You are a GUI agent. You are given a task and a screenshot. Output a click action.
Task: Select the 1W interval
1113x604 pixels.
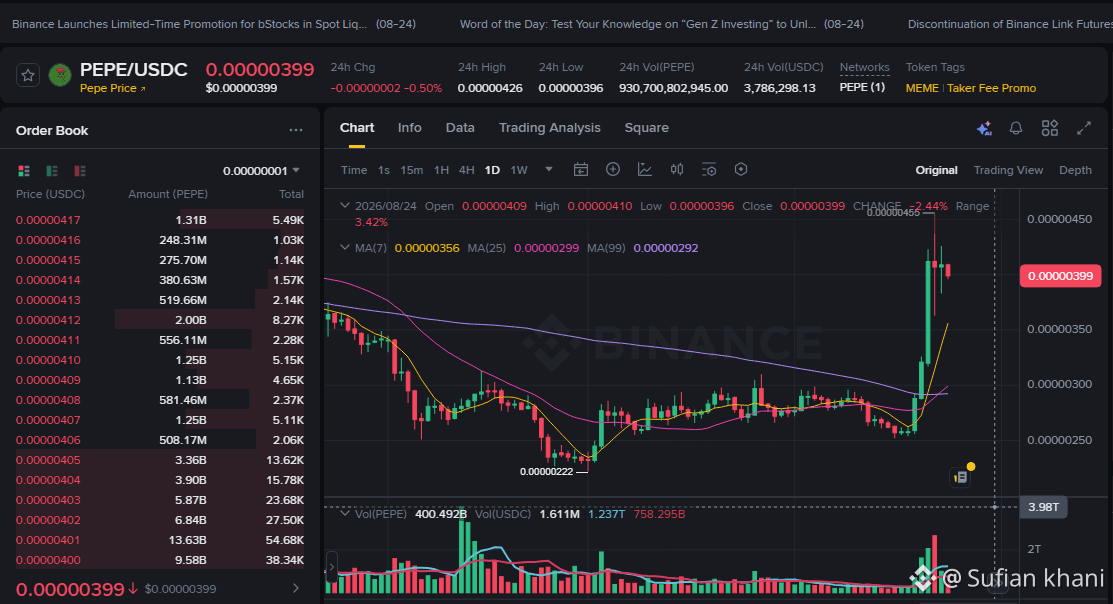519,170
